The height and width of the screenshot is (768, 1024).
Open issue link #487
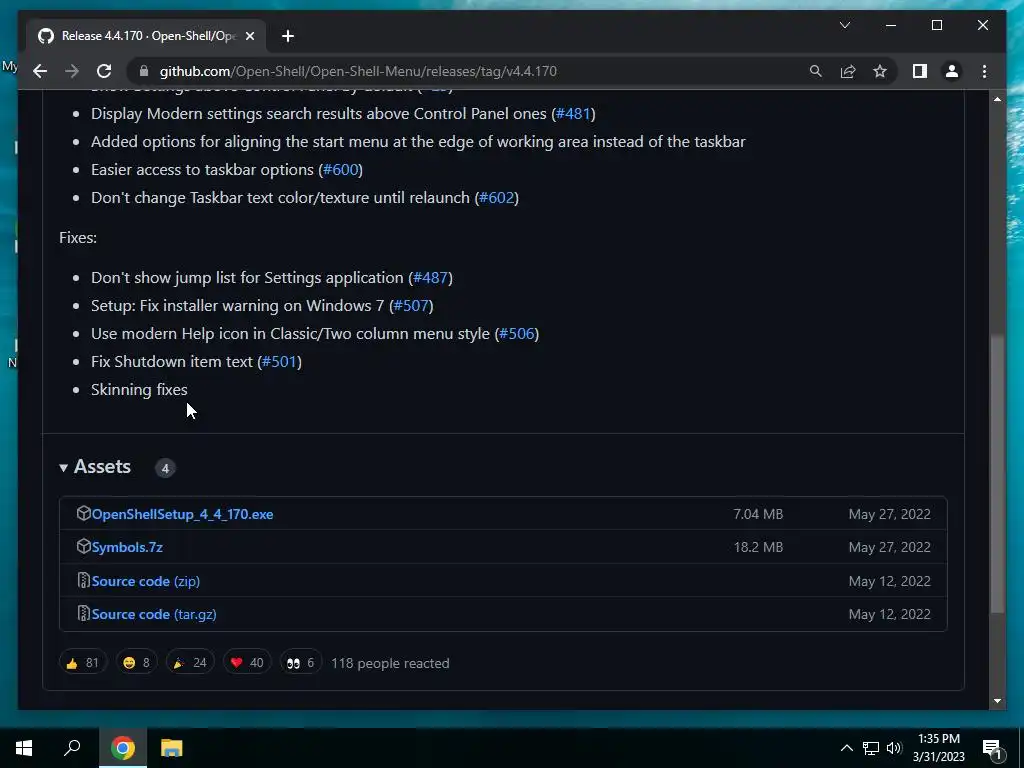coord(430,278)
